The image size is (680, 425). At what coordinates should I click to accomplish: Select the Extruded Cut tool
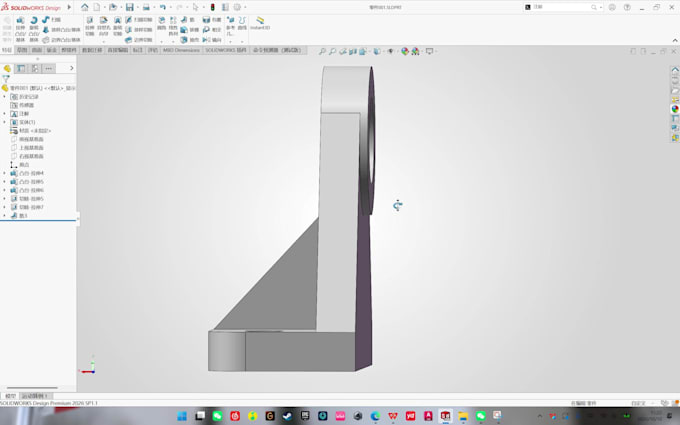90,27
